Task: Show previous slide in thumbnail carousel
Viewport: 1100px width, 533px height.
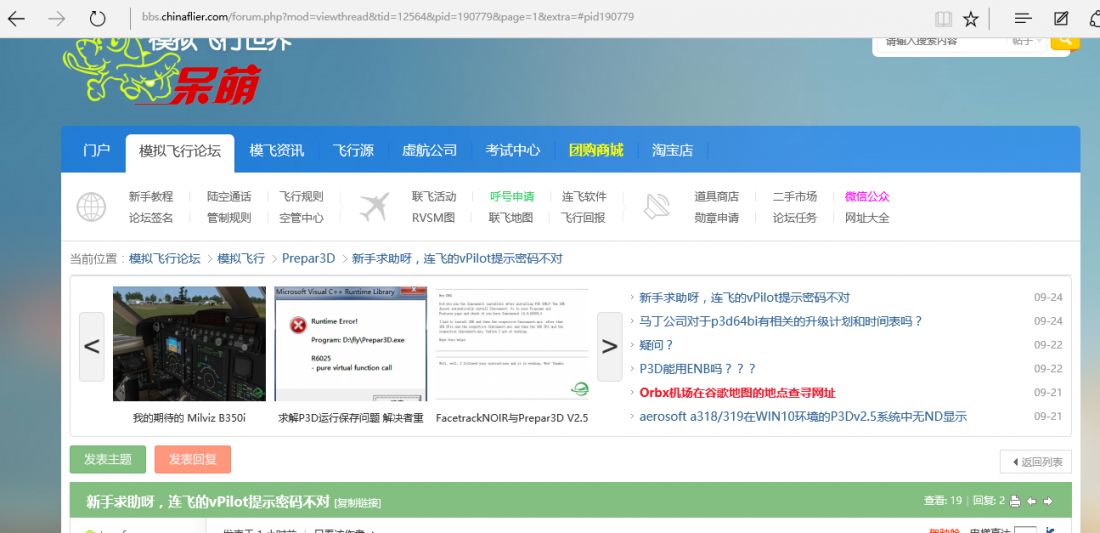Action: click(x=92, y=346)
